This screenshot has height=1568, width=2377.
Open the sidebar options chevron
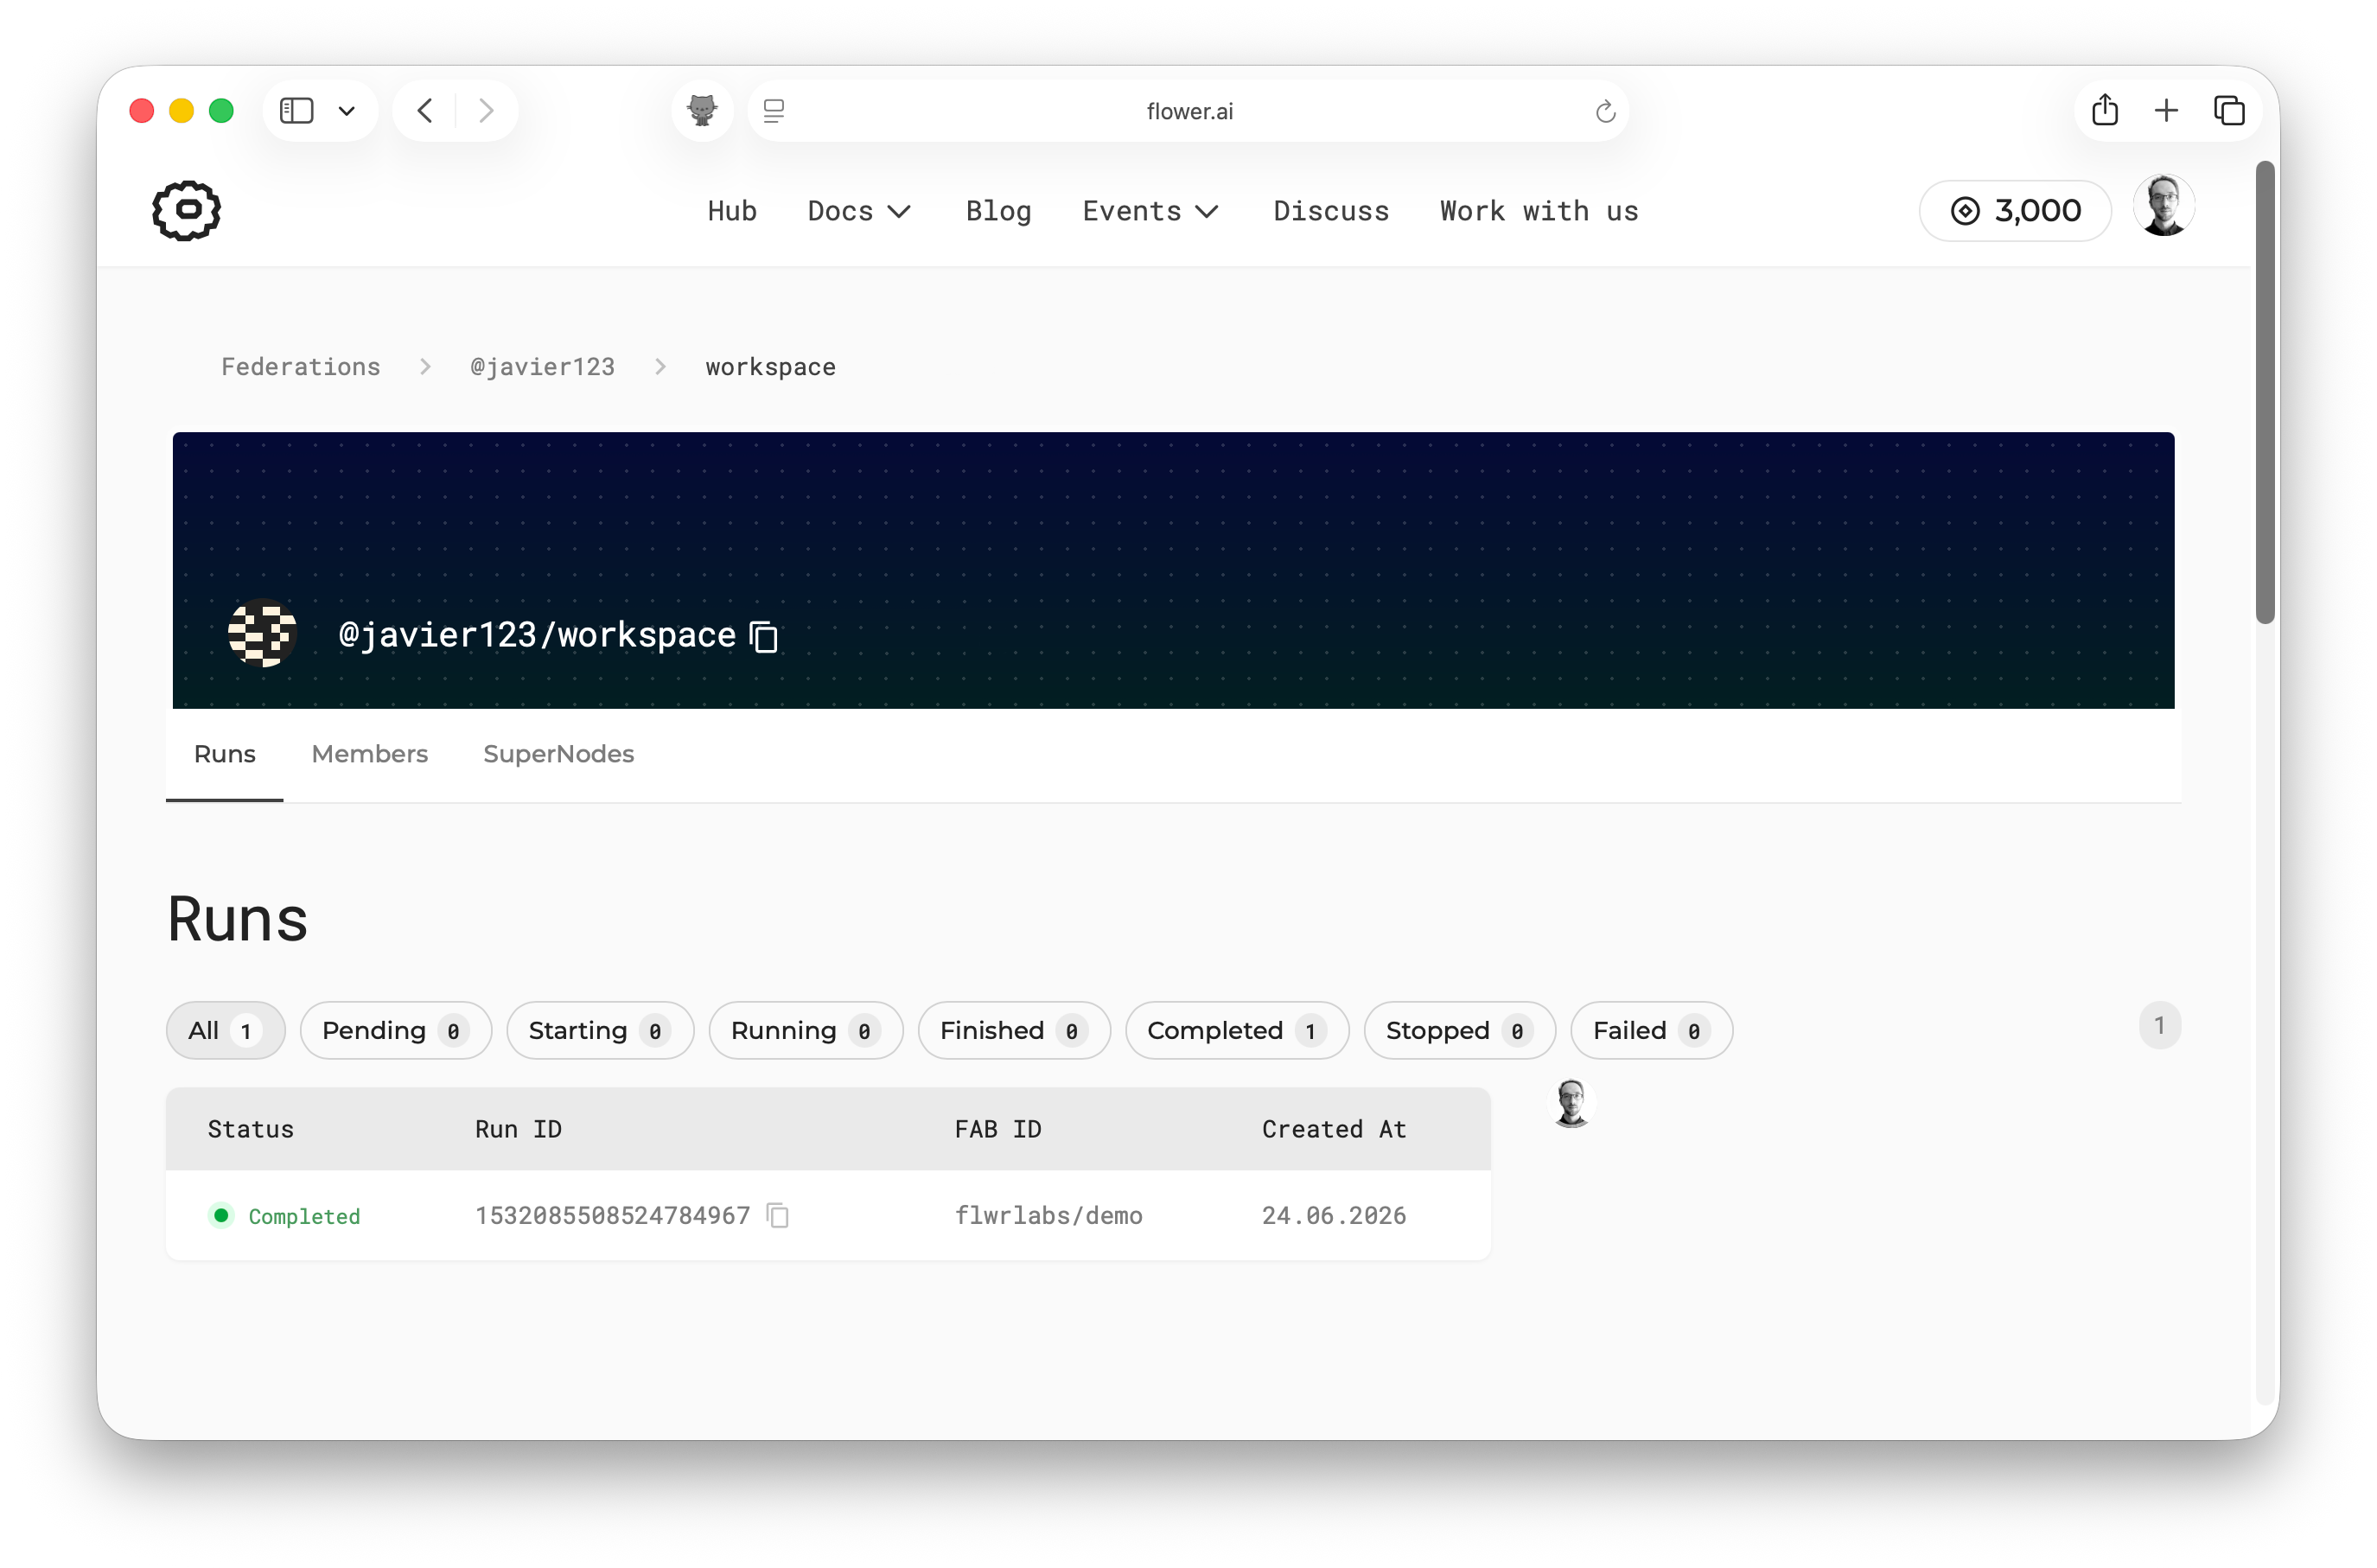[347, 110]
